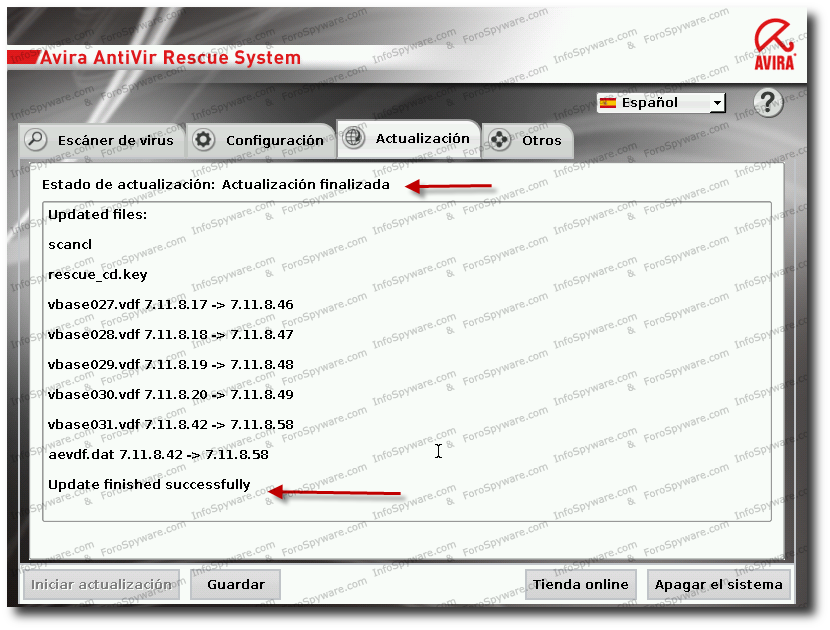The height and width of the screenshot is (630, 830).
Task: Click the 'Estado de actualización:' label
Action: coord(129,184)
